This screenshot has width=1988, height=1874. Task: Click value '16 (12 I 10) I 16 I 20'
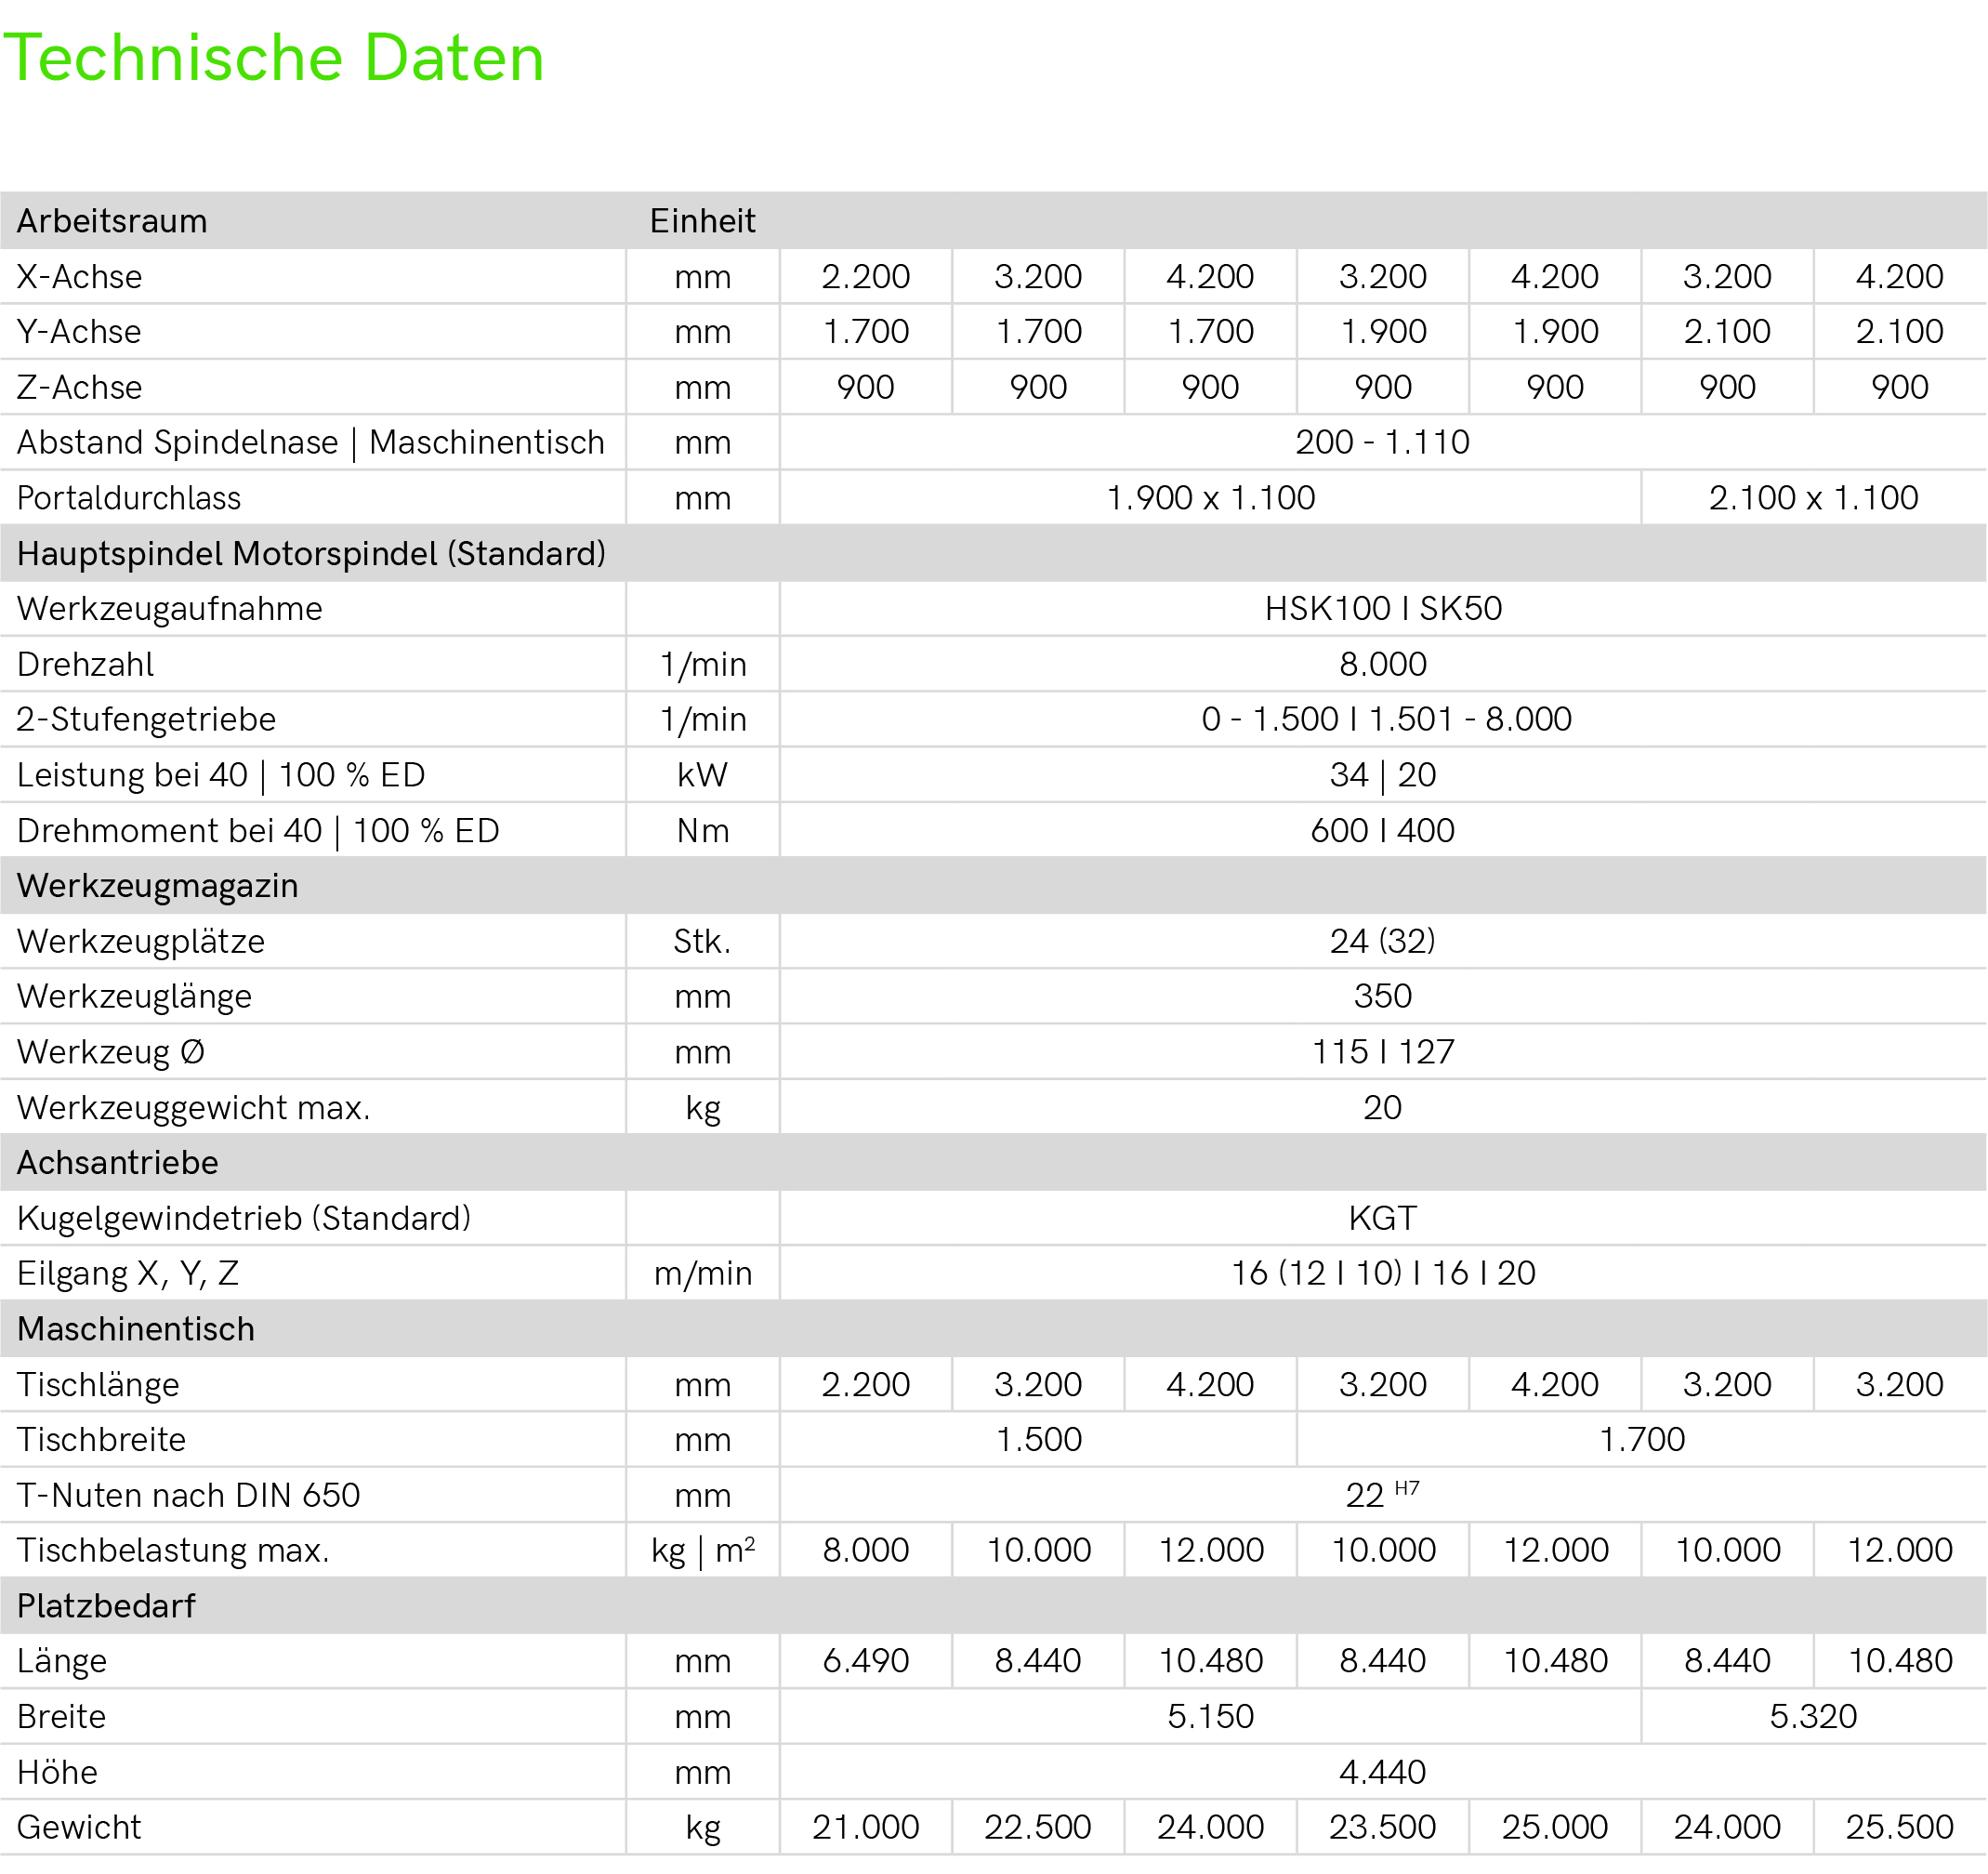1383,1273
